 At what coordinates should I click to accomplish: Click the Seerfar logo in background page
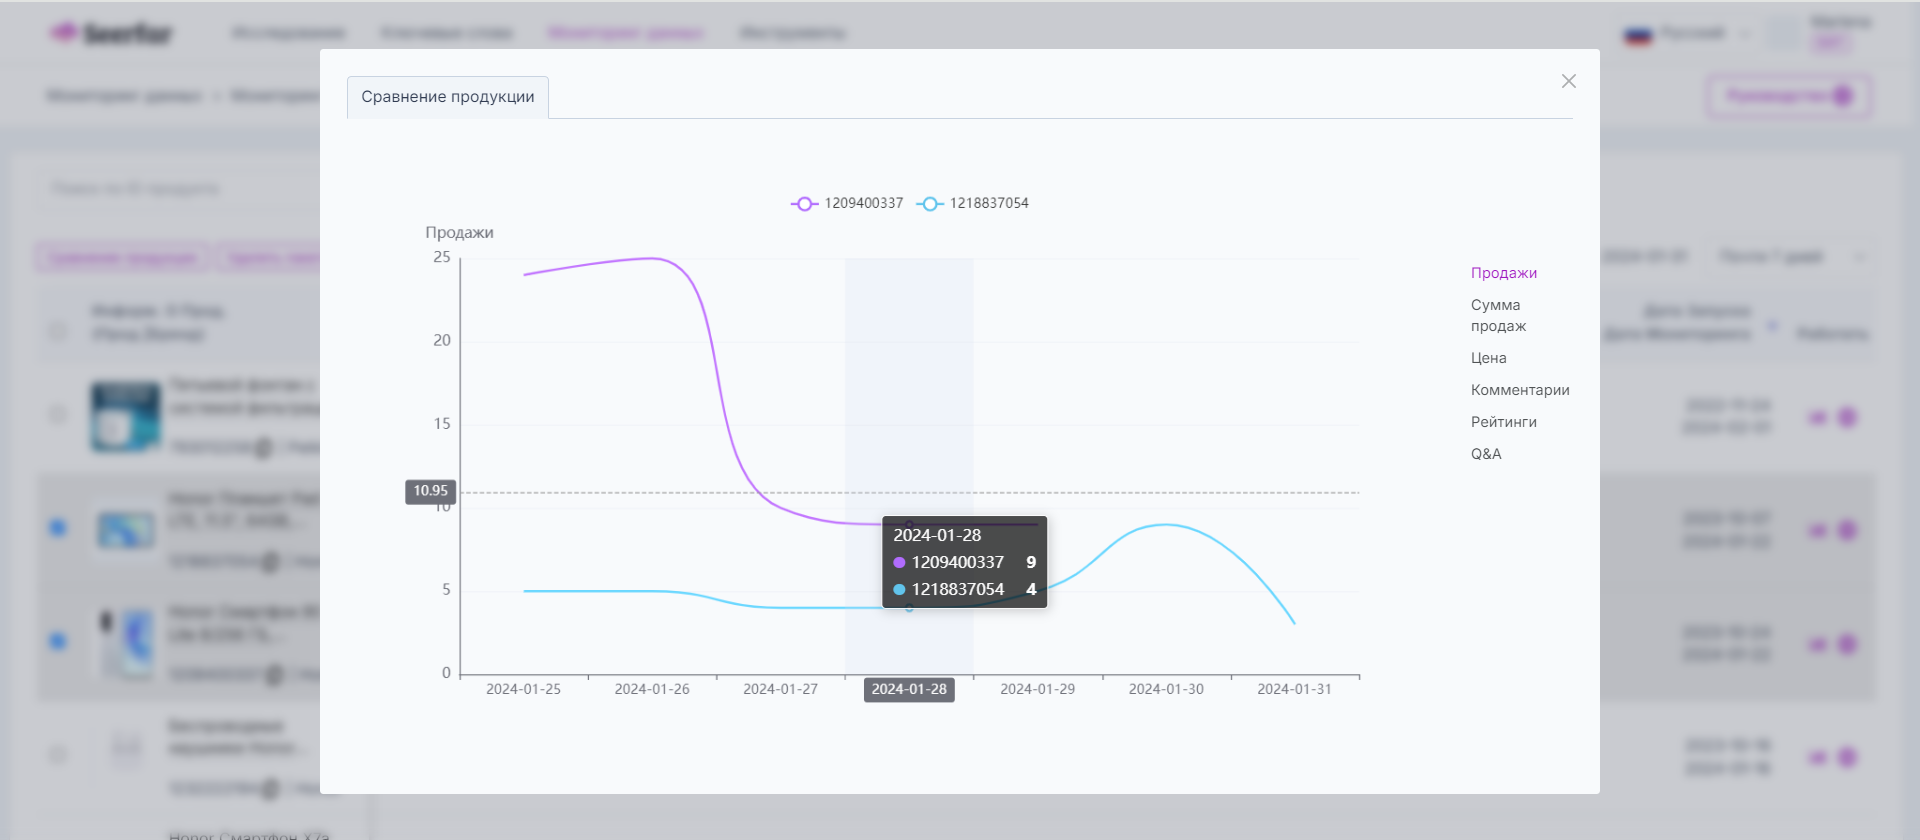click(x=111, y=33)
